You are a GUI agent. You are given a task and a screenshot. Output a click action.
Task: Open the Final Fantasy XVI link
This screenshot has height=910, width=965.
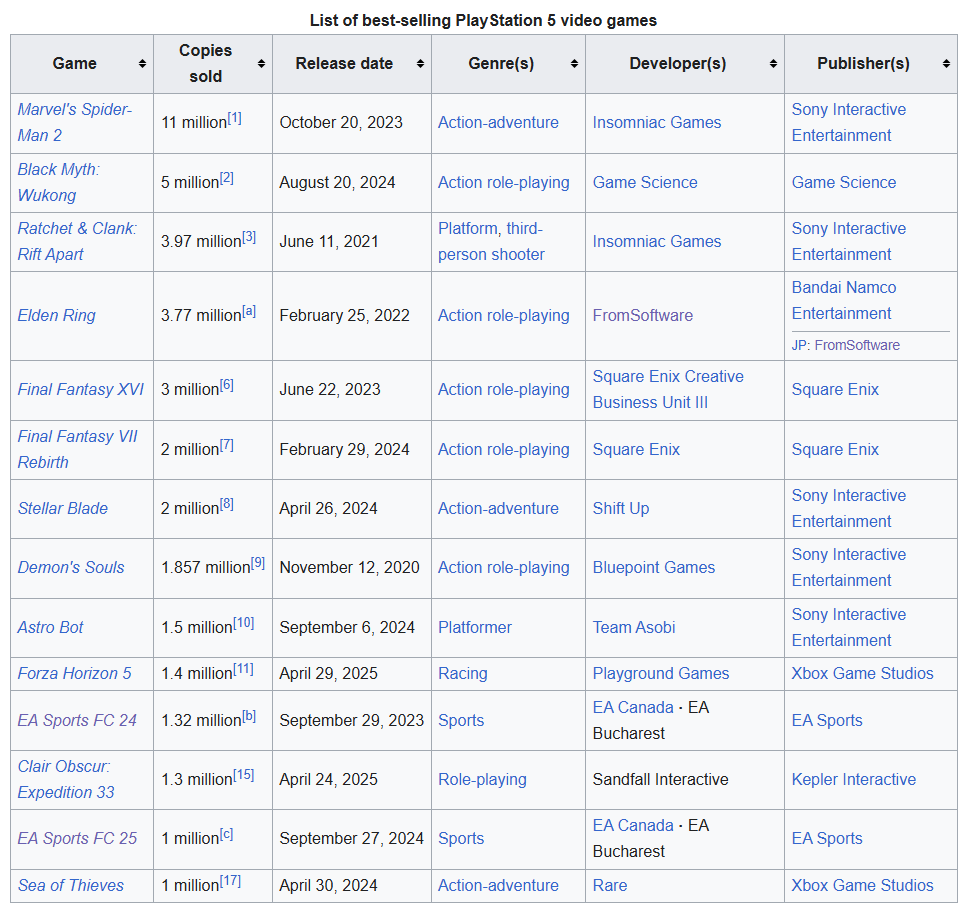(x=81, y=389)
